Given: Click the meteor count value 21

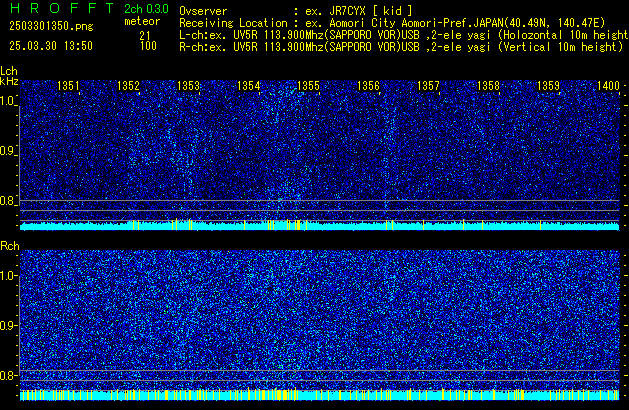Looking at the screenshot, I should (x=145, y=35).
